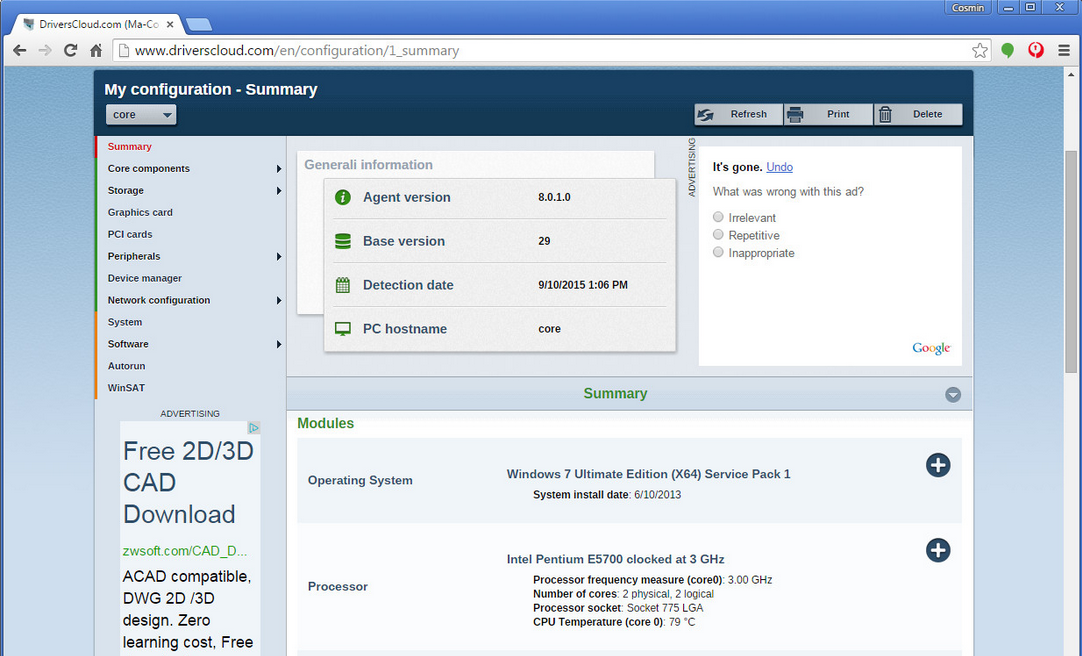The width and height of the screenshot is (1082, 656).
Task: Click the page vertical scrollbar thumb
Action: tap(1070, 262)
